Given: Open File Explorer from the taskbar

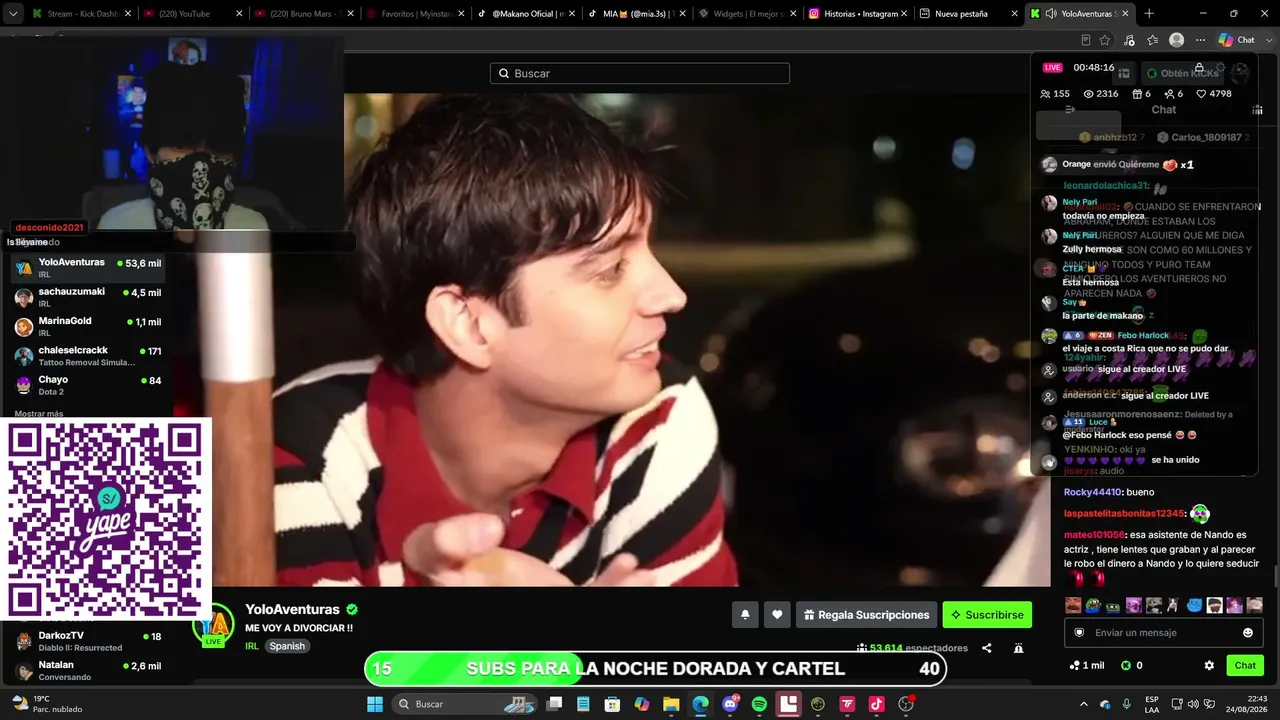Looking at the screenshot, I should 671,704.
